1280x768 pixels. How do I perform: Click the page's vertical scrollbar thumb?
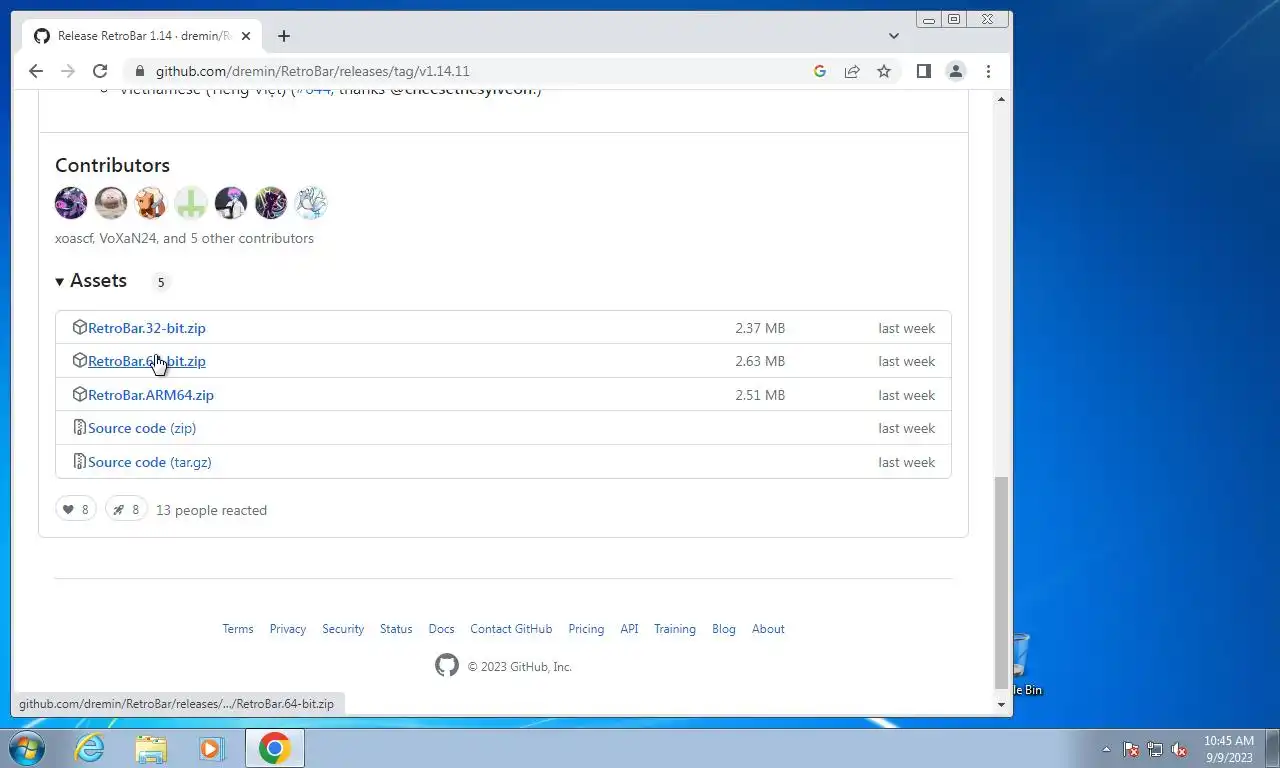coord(1001,583)
